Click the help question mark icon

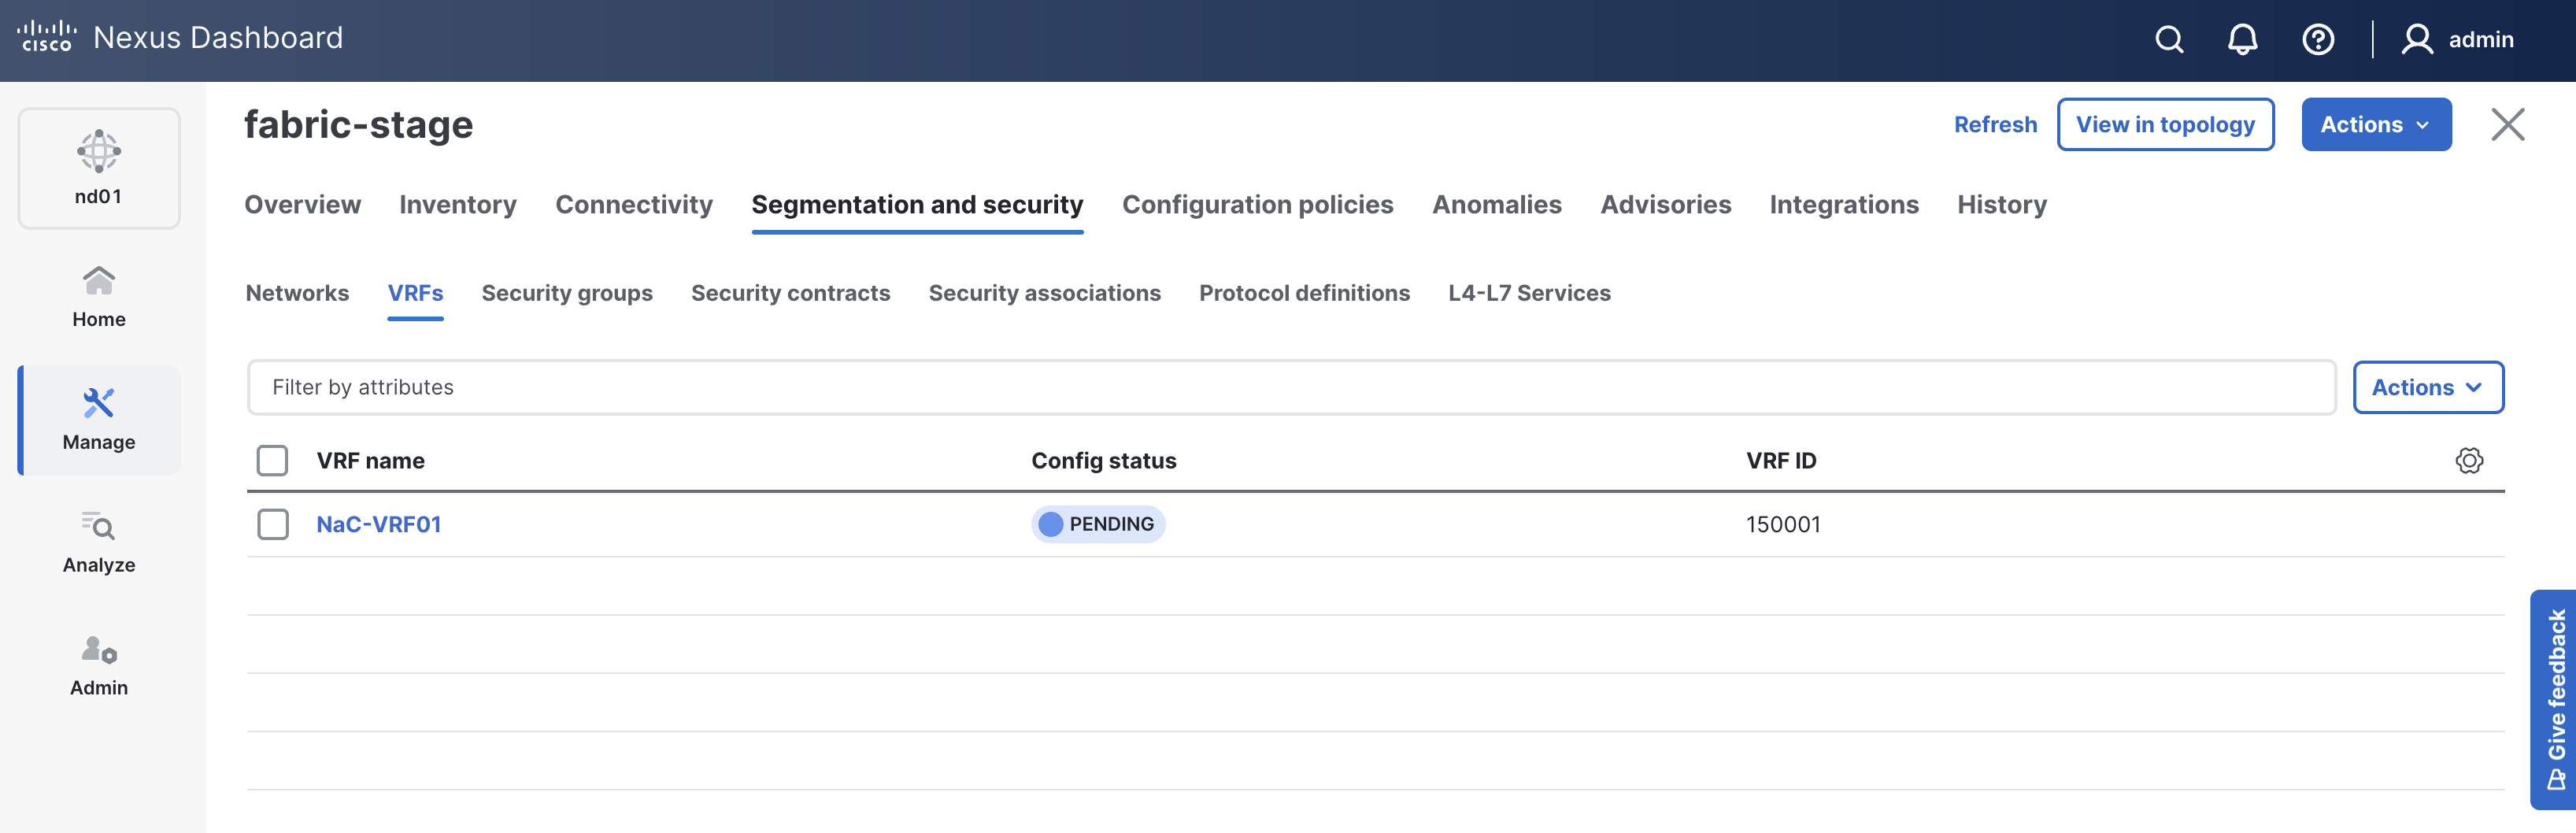pyautogui.click(x=2318, y=40)
